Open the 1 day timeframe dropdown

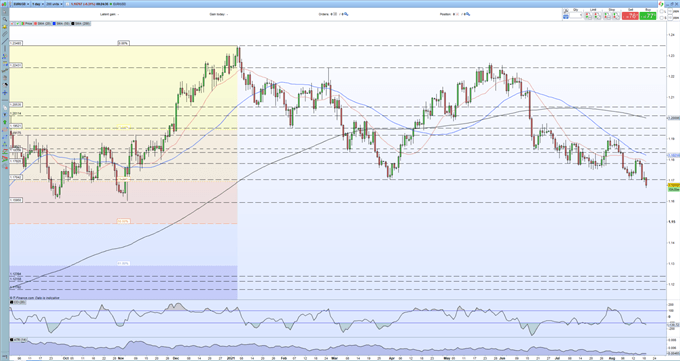pos(38,4)
